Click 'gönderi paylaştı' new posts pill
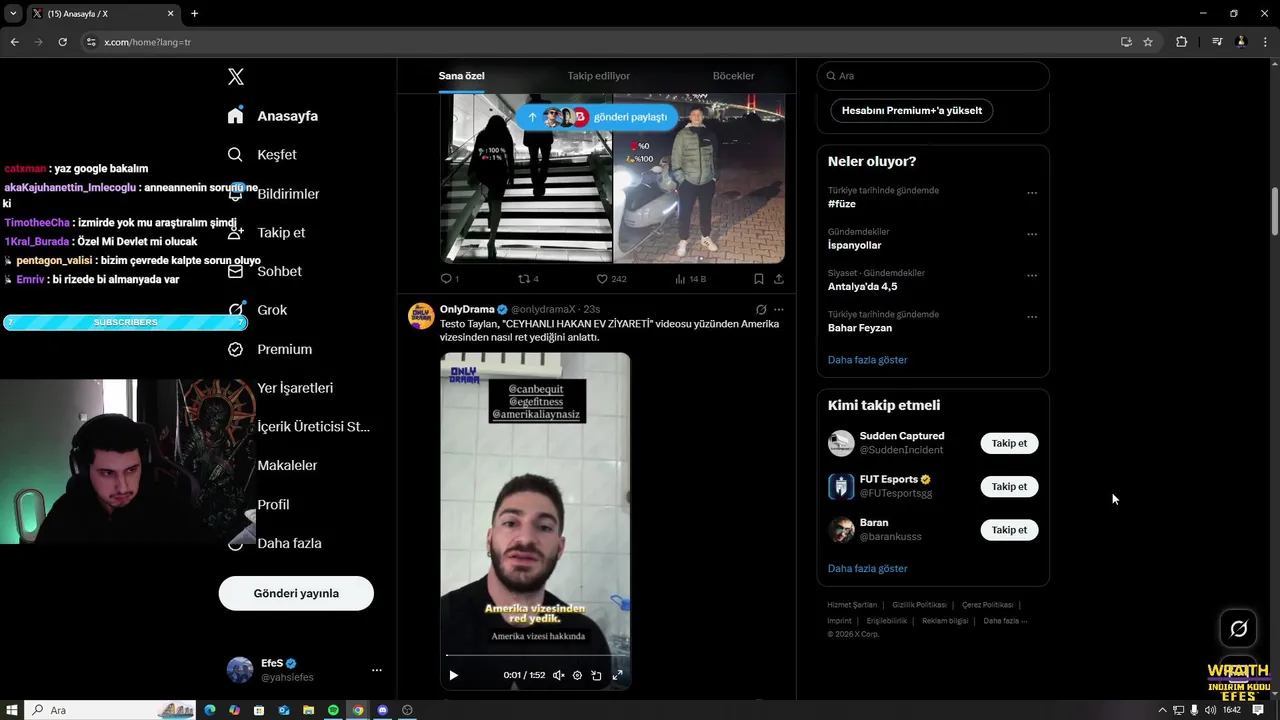This screenshot has height=720, width=1280. 597,117
